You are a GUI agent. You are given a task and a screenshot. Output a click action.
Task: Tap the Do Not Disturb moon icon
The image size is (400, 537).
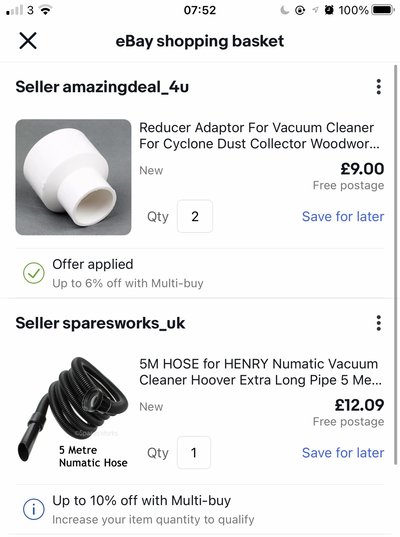pos(284,10)
